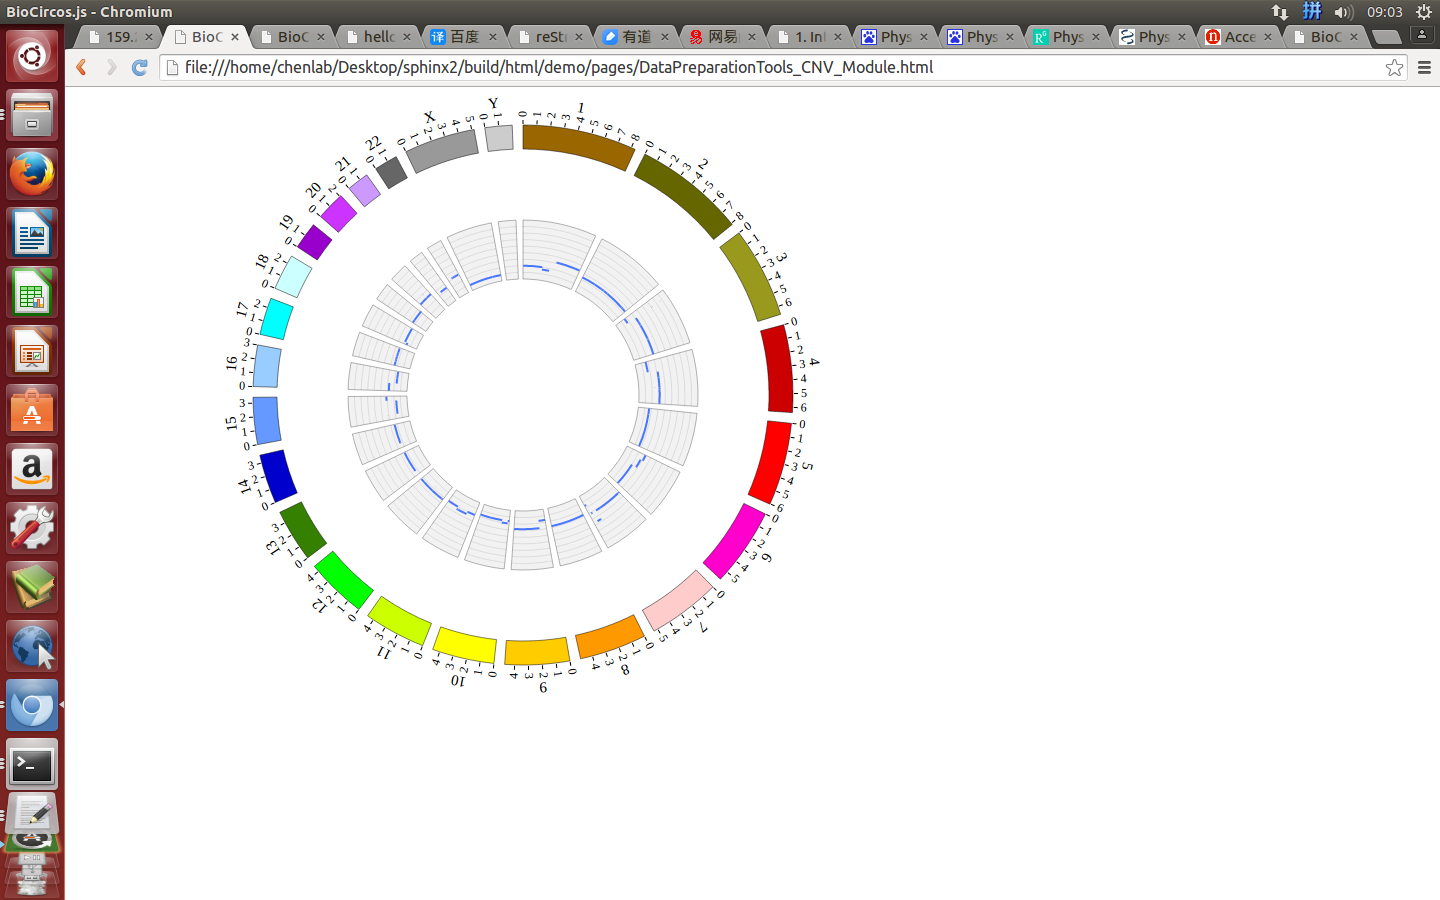Open a new browser tab
Screen dimensions: 1440x900
[1386, 37]
